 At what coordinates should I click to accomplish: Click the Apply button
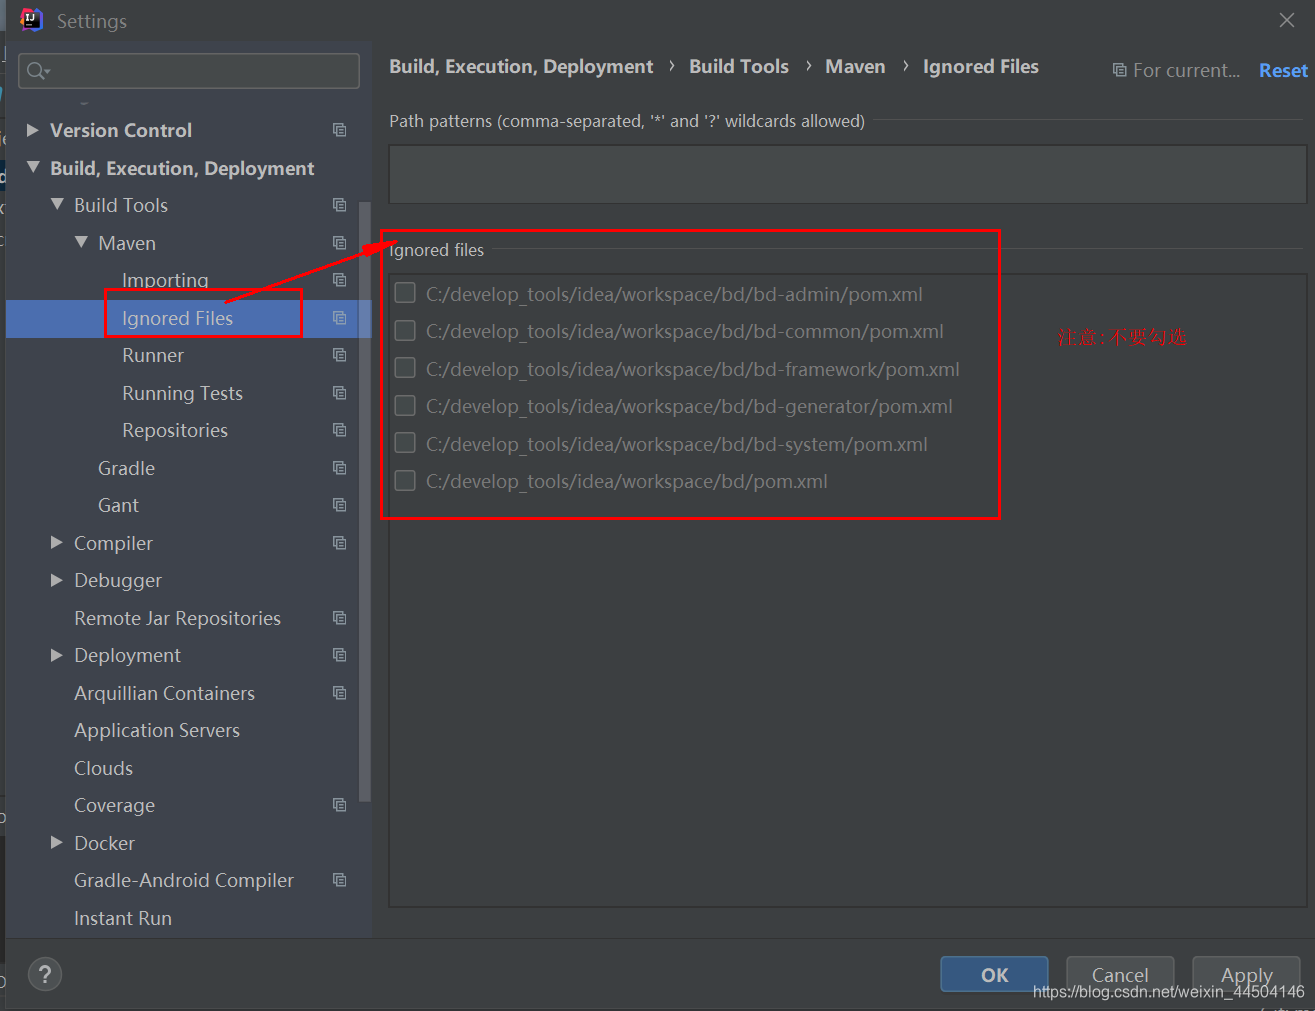pyautogui.click(x=1246, y=974)
